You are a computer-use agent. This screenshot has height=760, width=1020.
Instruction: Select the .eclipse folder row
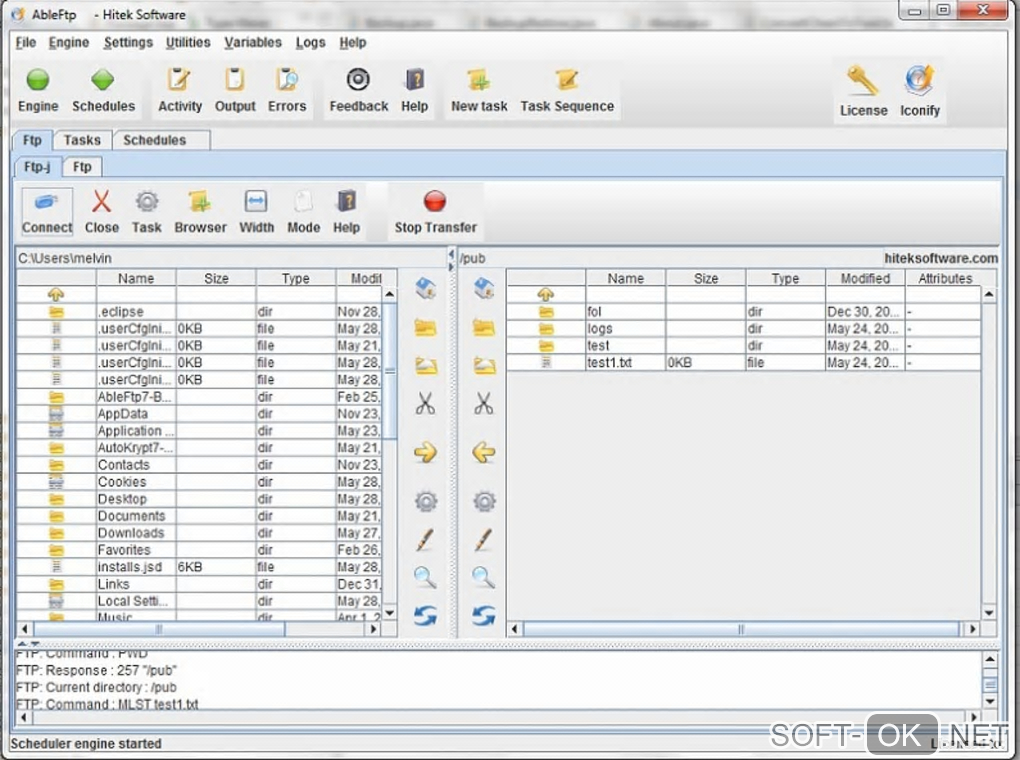pyautogui.click(x=199, y=312)
